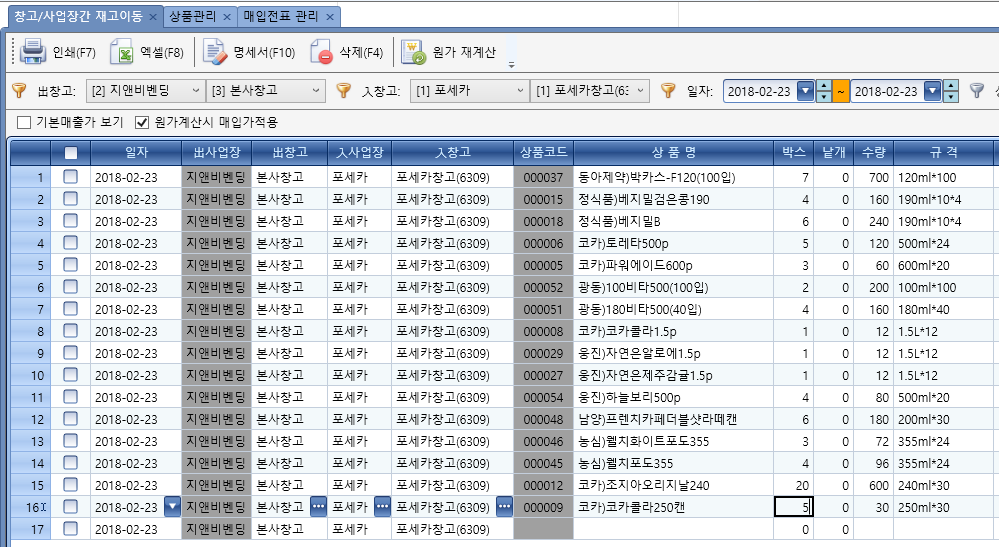
Task: Check the row 16 코카콜라250캔 checkbox
Action: tap(71, 507)
